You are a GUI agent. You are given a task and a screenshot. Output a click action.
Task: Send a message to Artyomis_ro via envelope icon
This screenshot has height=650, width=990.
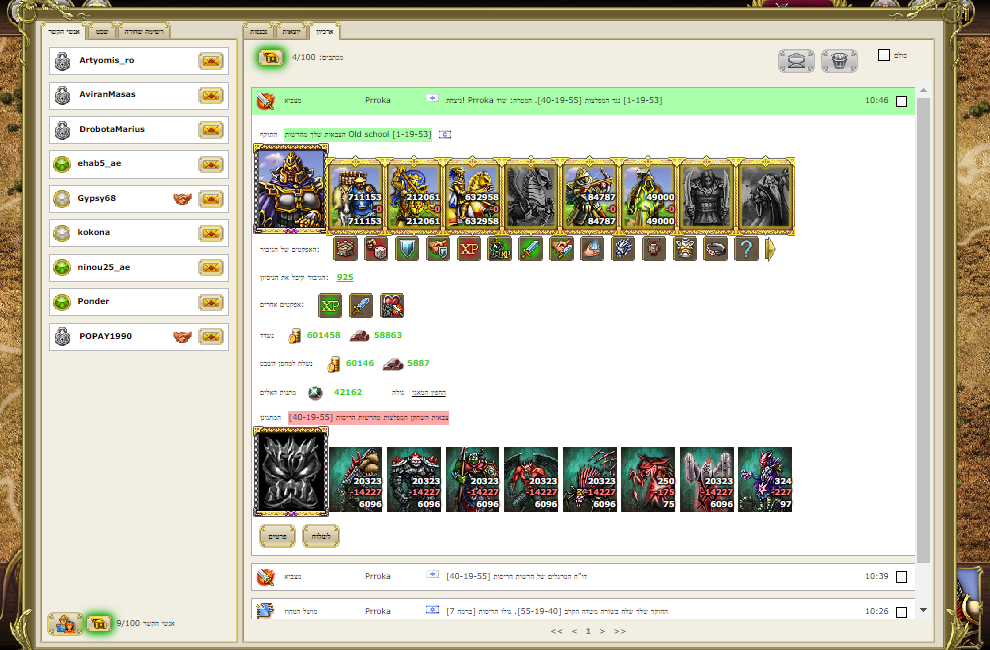[211, 61]
